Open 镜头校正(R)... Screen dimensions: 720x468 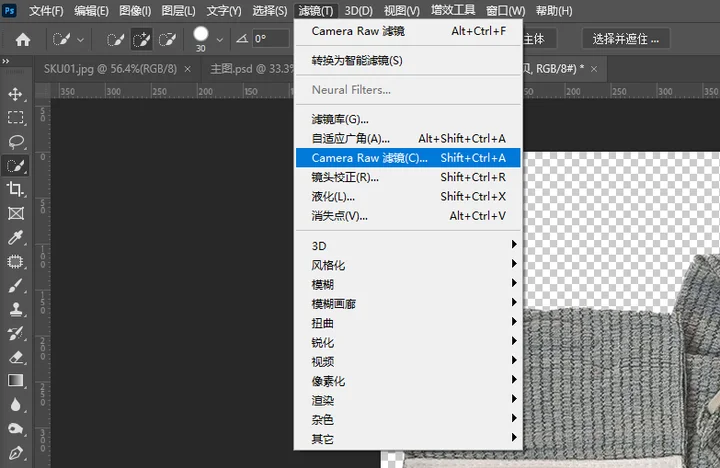coord(408,177)
